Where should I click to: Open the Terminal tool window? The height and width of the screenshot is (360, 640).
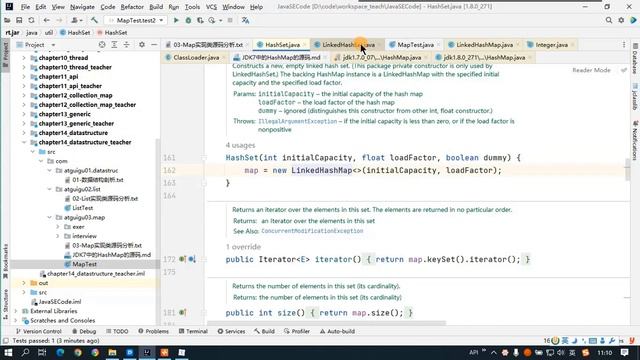(193, 331)
